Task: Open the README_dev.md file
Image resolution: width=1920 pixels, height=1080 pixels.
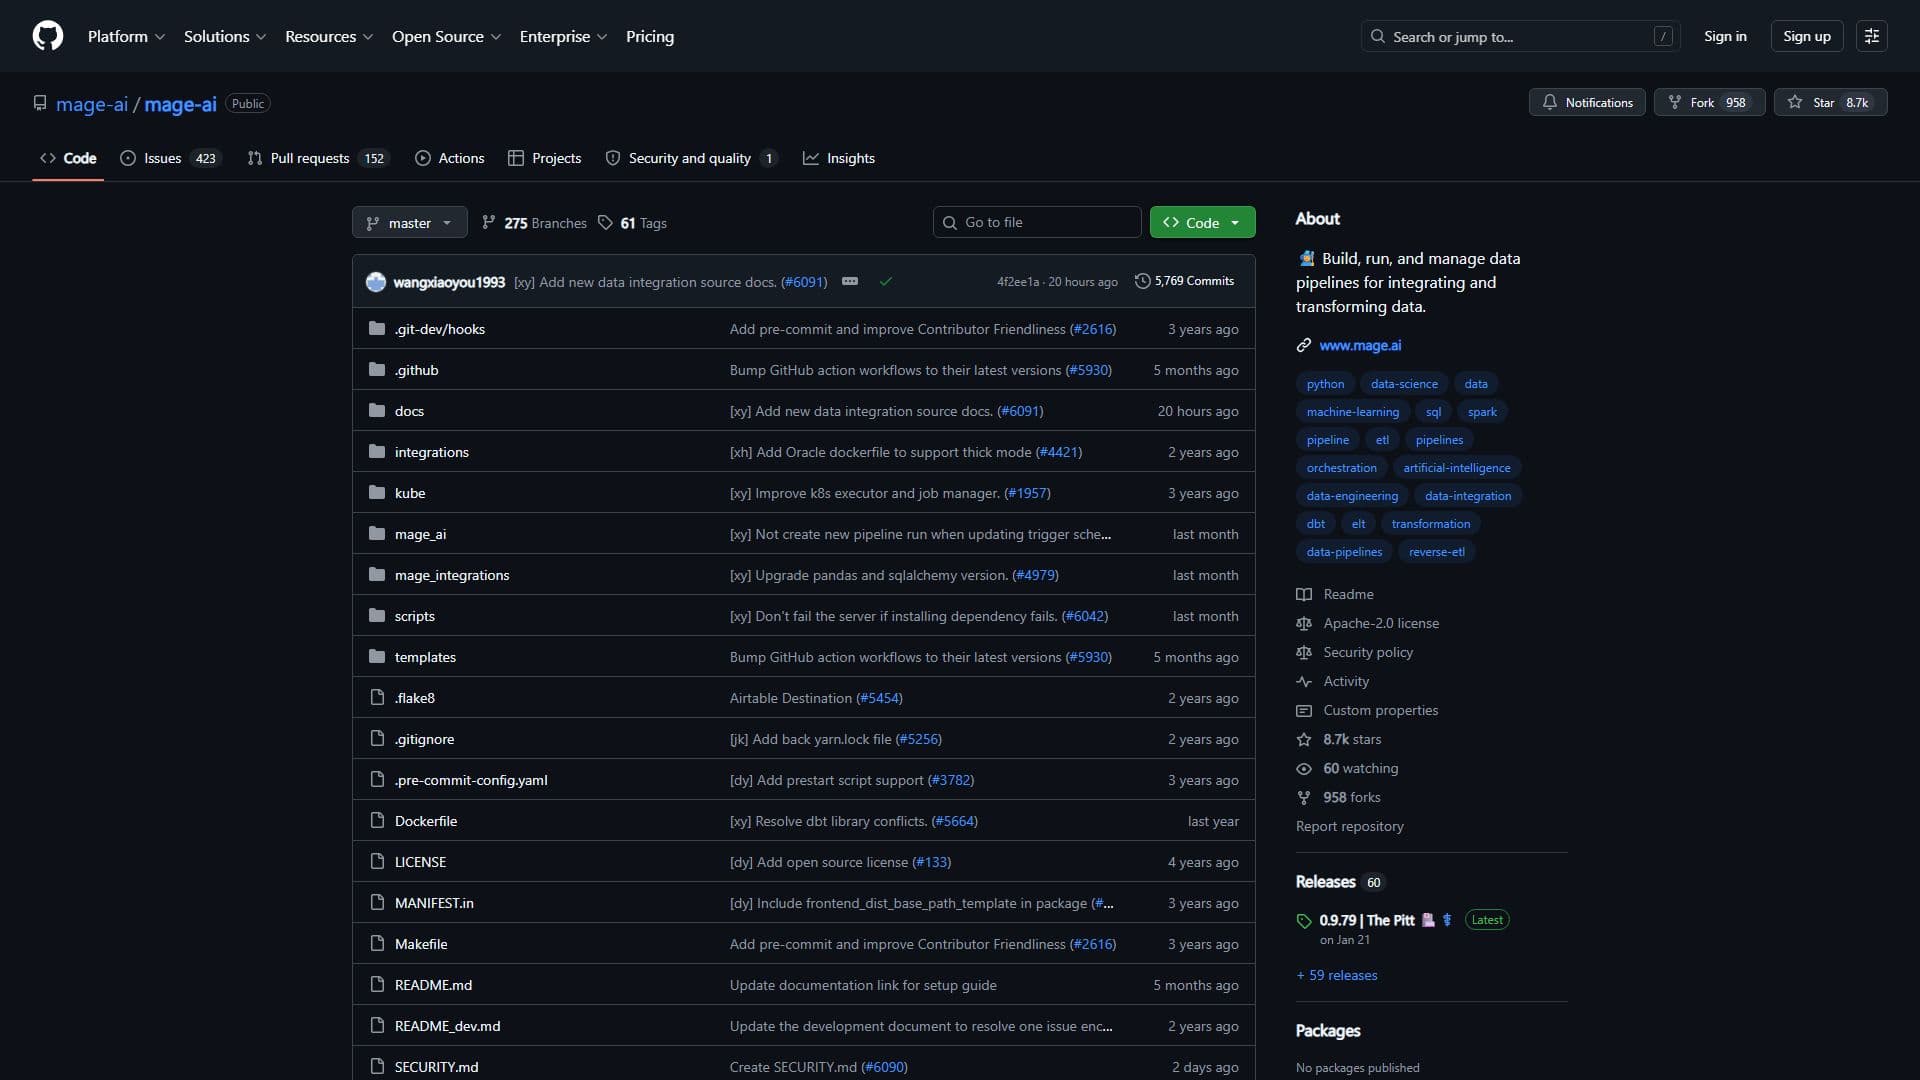Action: tap(447, 1026)
